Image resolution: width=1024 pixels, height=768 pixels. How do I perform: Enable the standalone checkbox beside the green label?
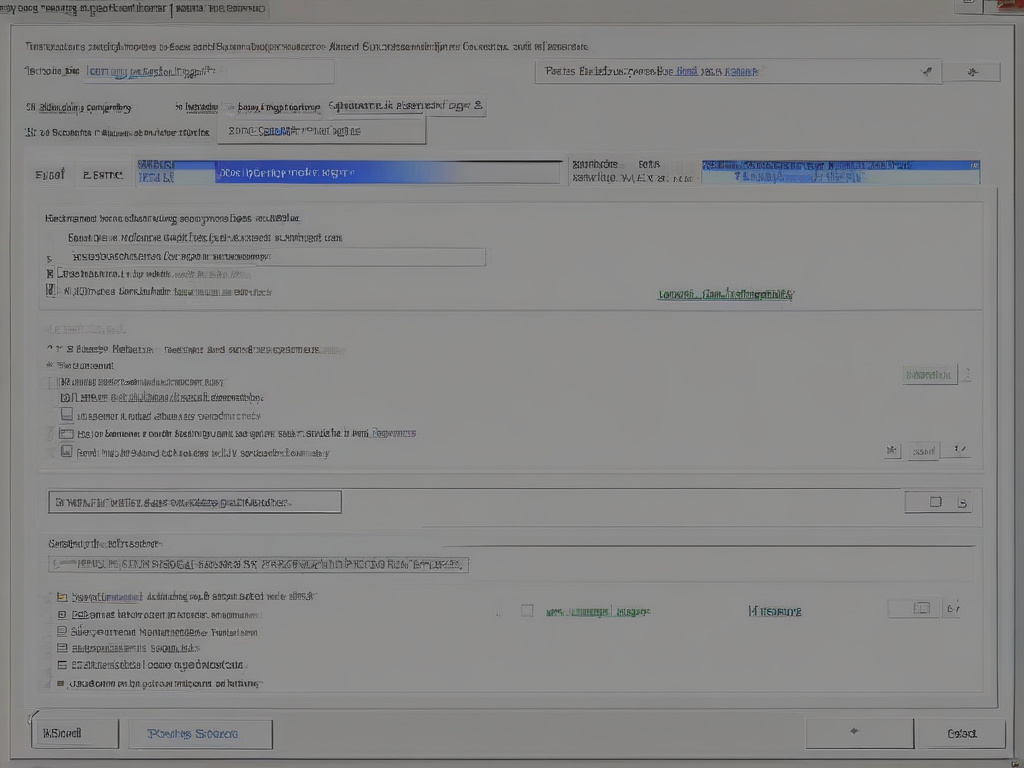tap(527, 610)
